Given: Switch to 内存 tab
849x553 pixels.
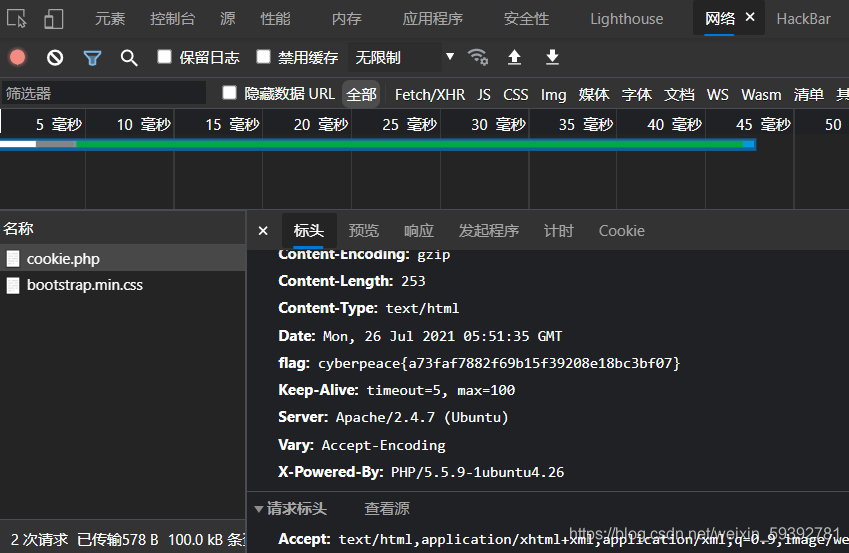Looking at the screenshot, I should [347, 19].
